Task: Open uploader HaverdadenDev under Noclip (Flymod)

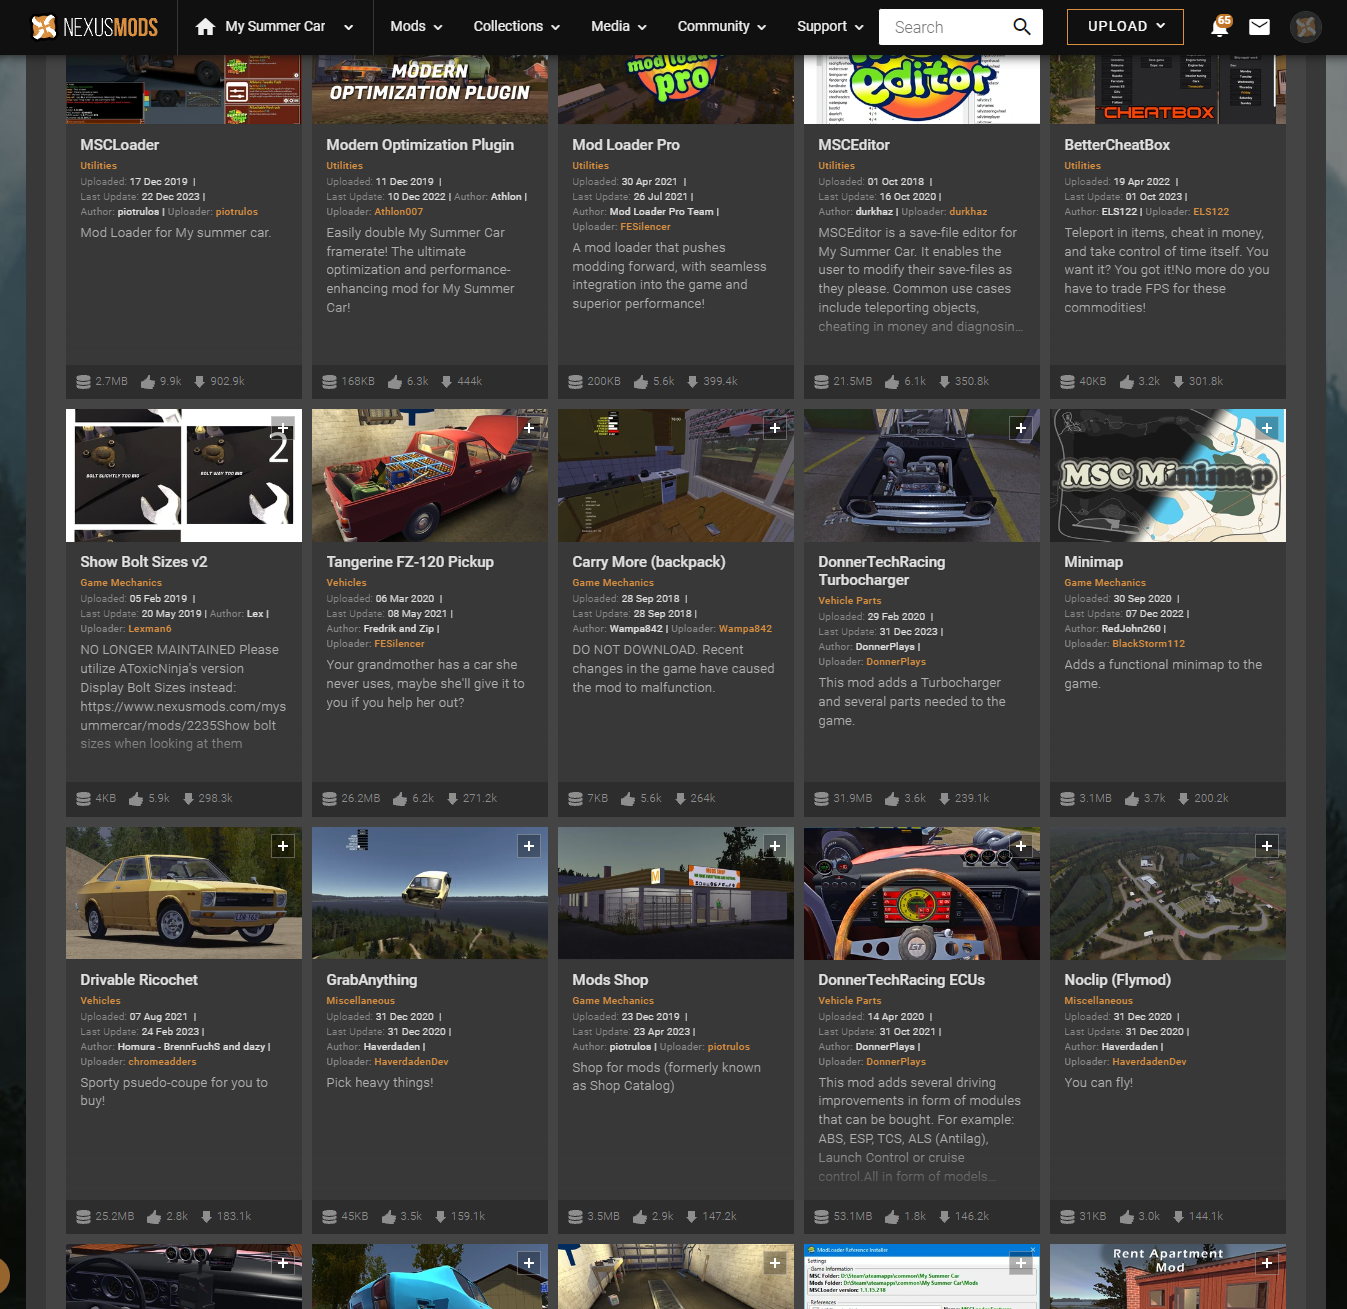Action: click(1149, 1062)
